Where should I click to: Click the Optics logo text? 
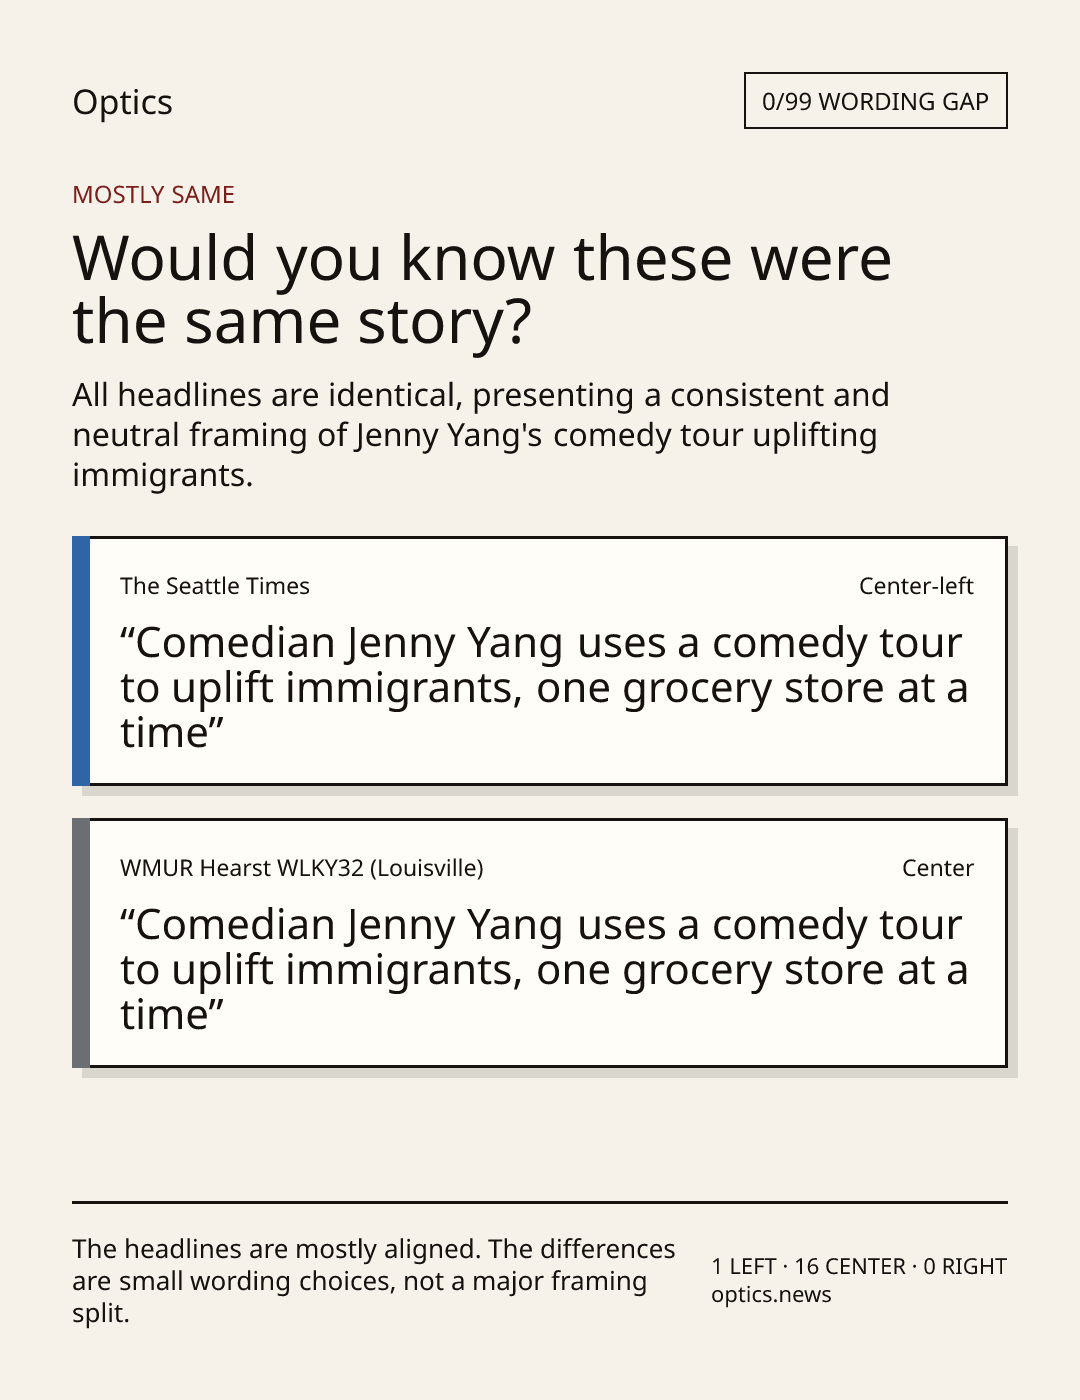point(122,102)
